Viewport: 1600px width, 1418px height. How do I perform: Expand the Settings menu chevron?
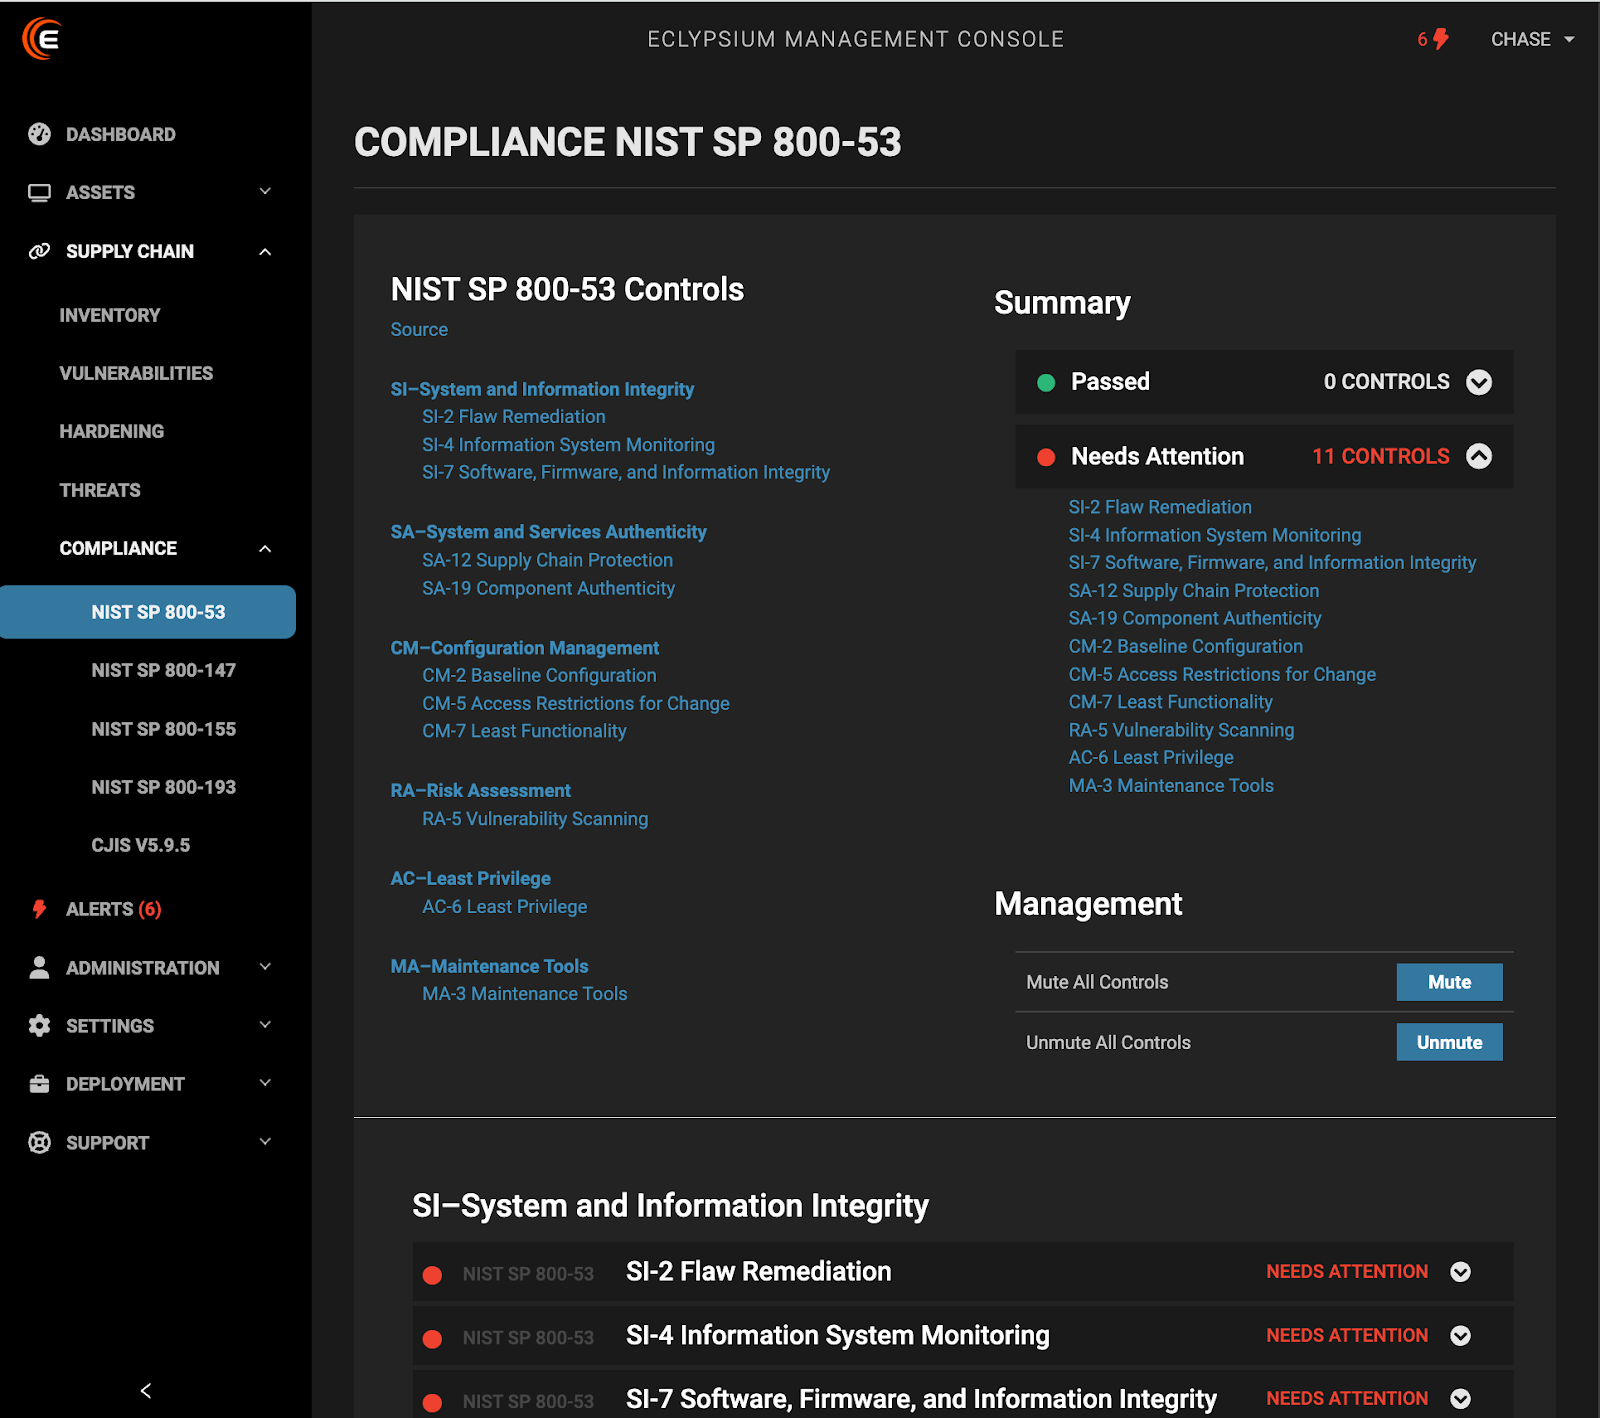[265, 1024]
